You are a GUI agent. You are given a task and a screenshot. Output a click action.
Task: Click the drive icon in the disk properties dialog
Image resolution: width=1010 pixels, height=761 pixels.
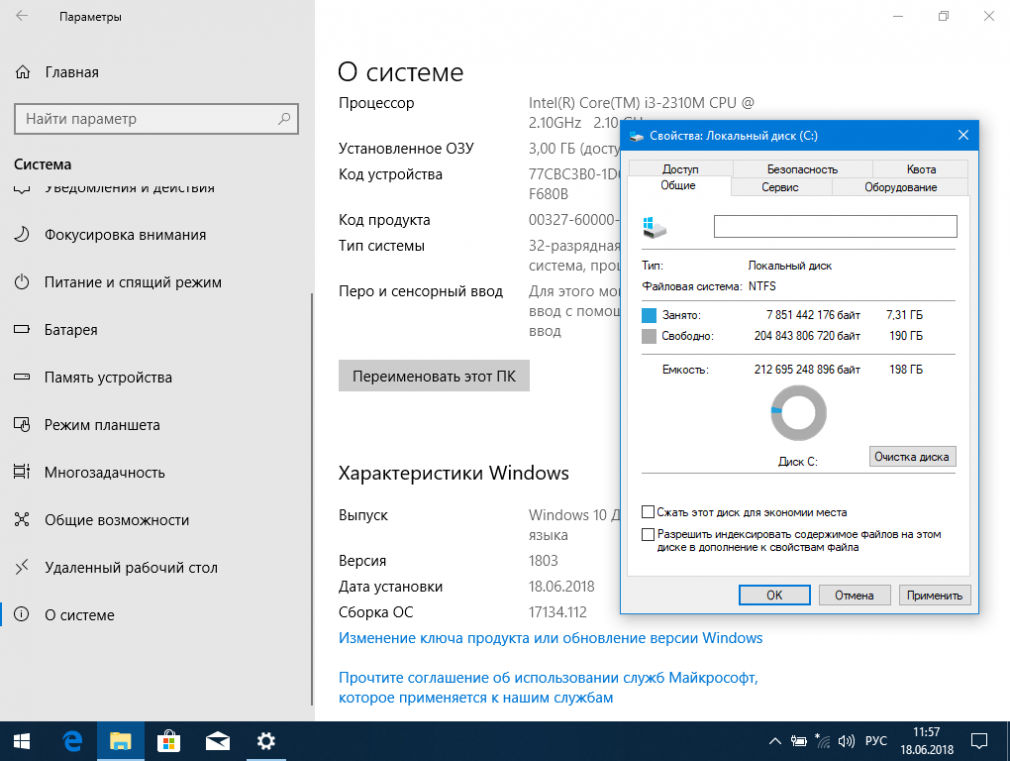pyautogui.click(x=654, y=227)
